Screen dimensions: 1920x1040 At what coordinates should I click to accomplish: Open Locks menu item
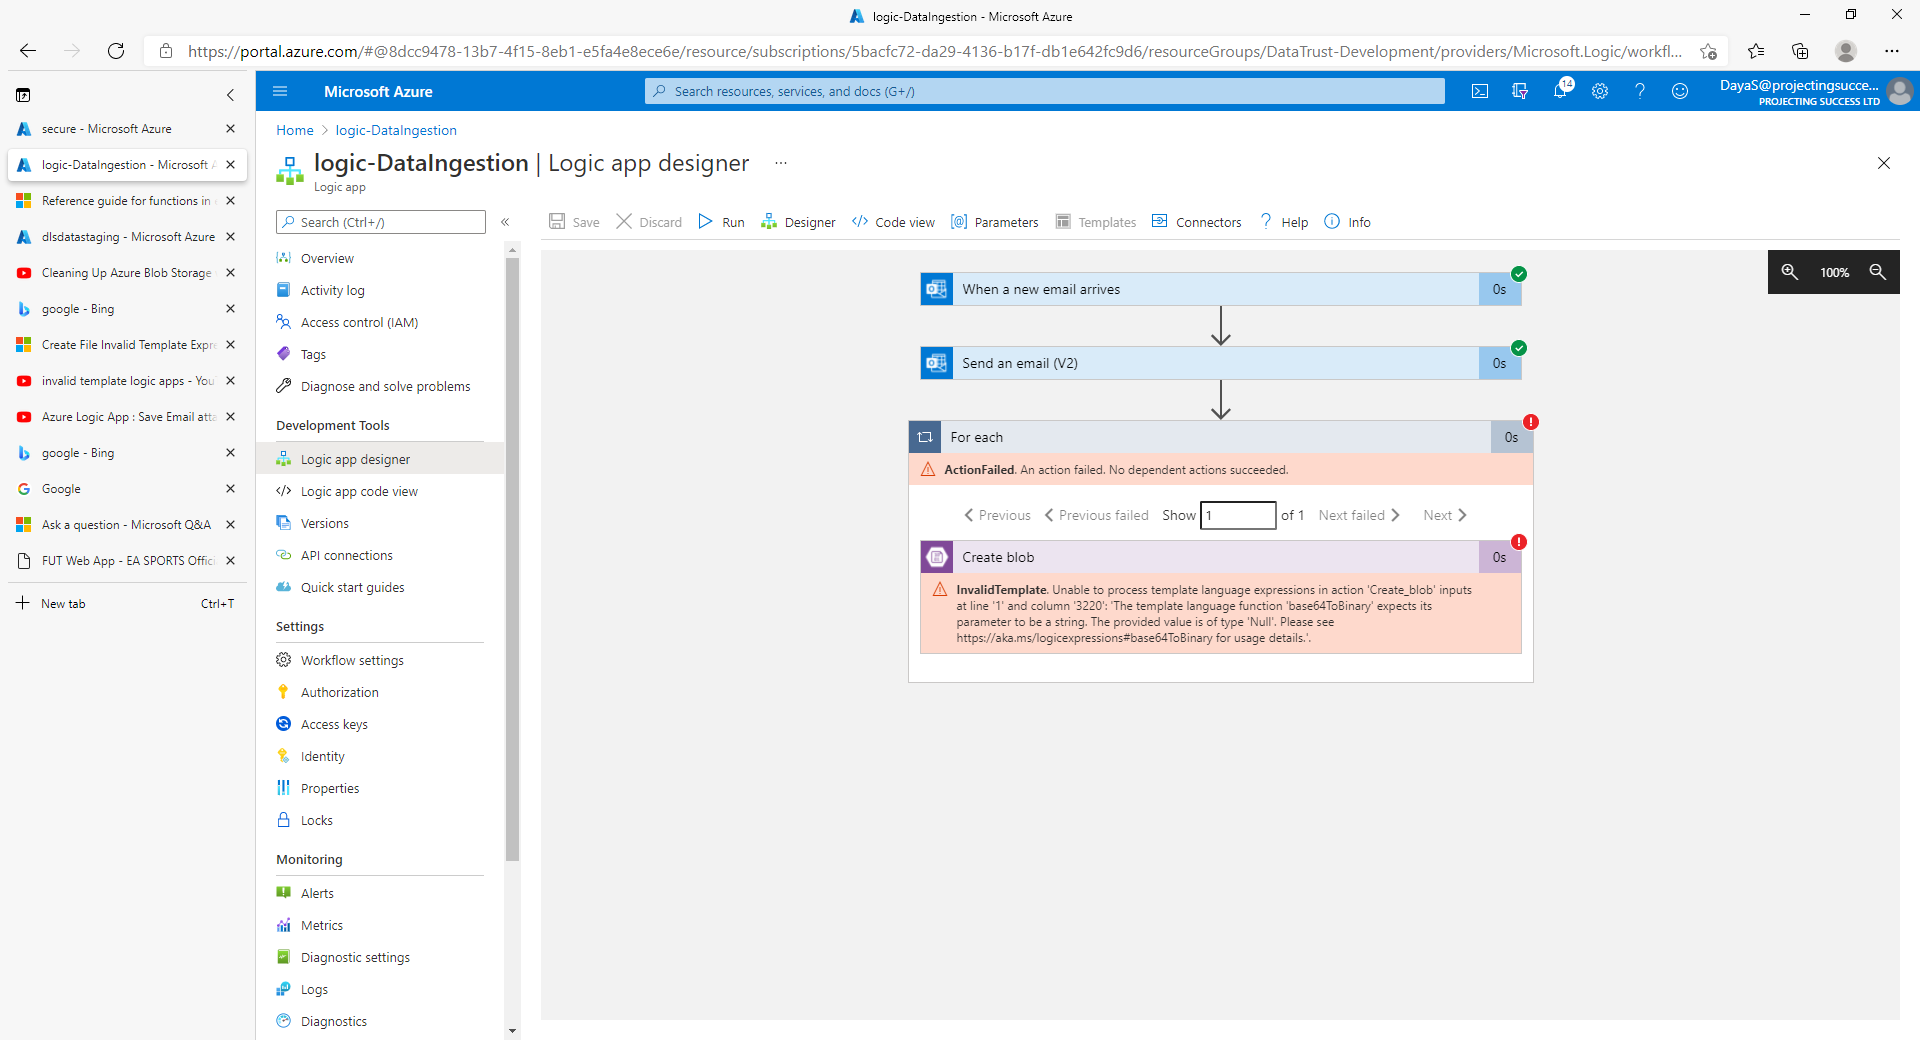point(380,820)
